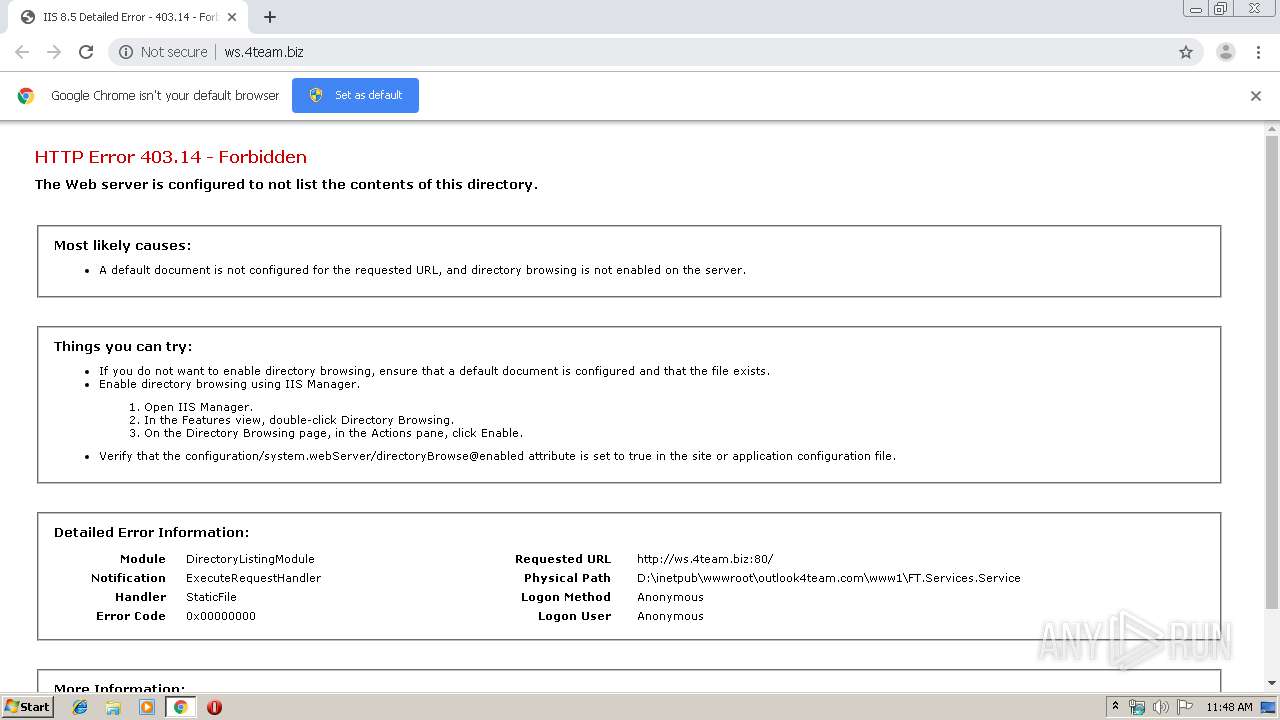Show hidden system tray icons
The width and height of the screenshot is (1280, 720).
tap(1115, 707)
